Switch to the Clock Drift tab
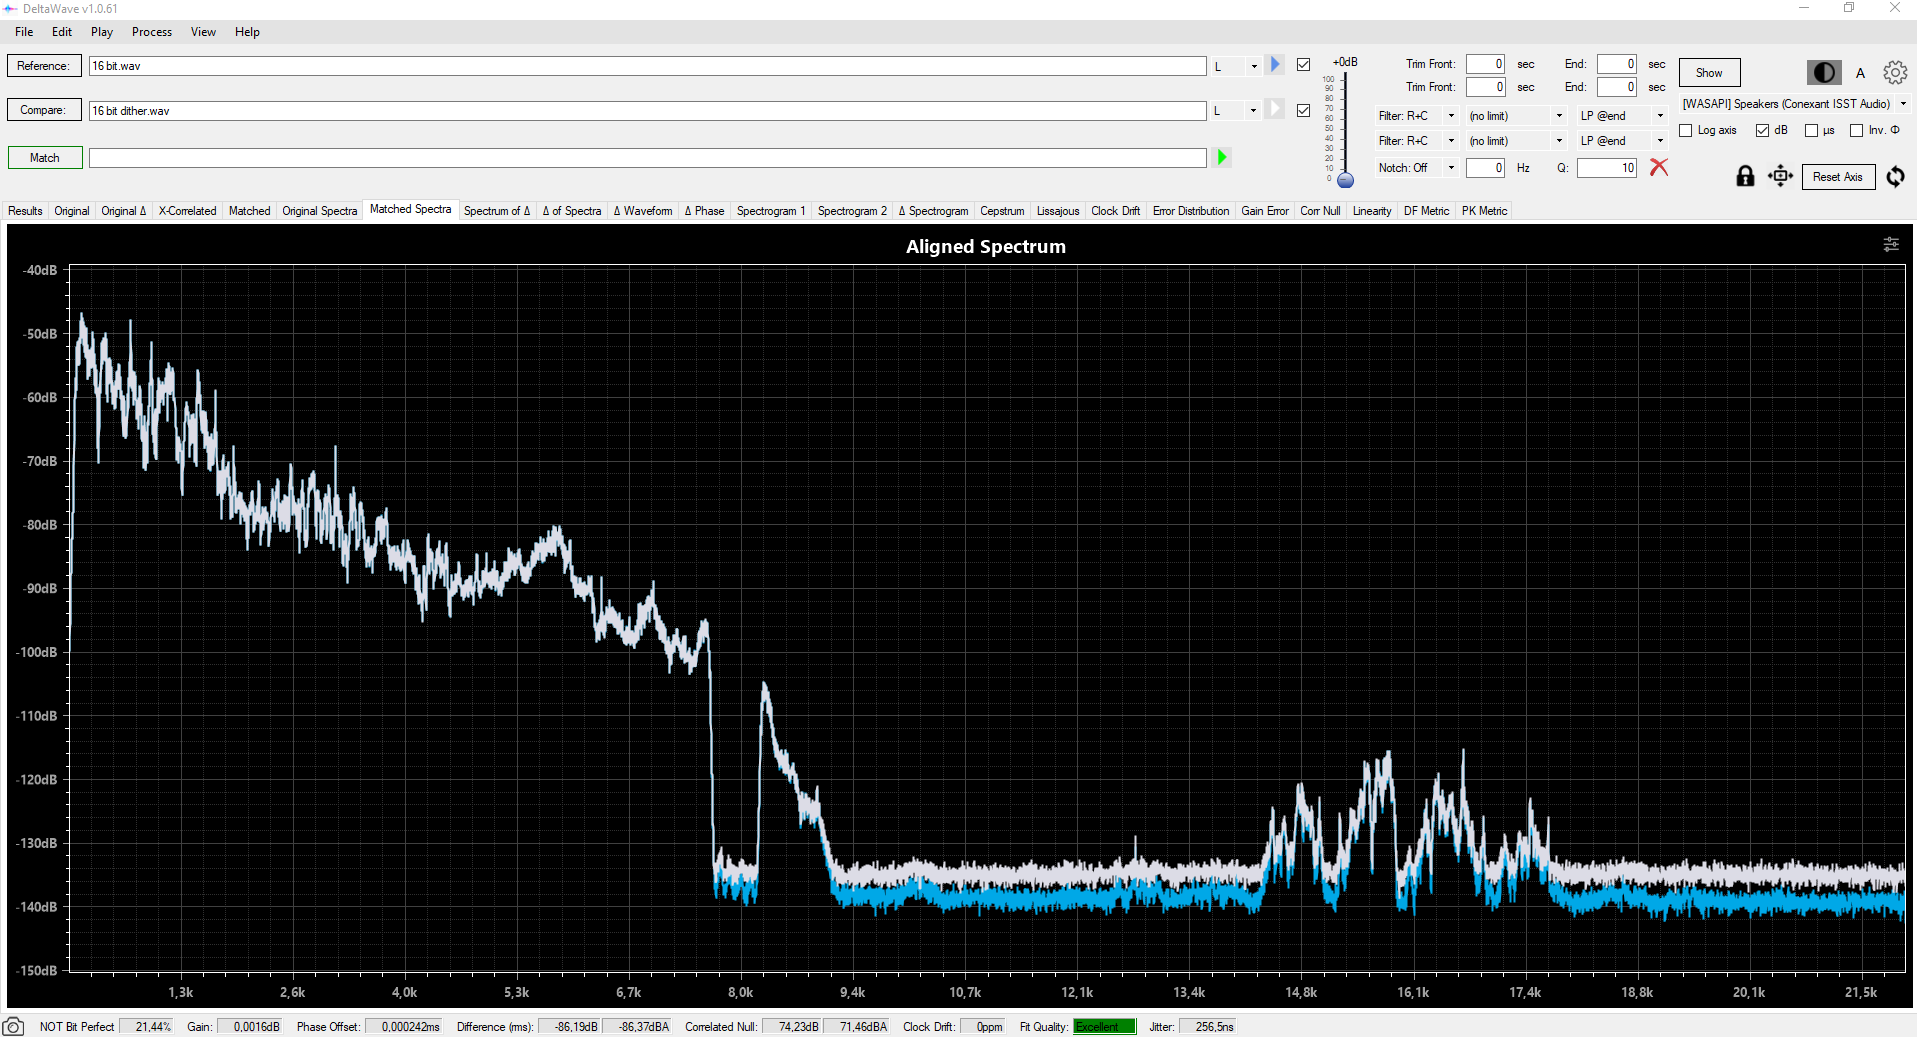This screenshot has height=1037, width=1917. point(1115,211)
